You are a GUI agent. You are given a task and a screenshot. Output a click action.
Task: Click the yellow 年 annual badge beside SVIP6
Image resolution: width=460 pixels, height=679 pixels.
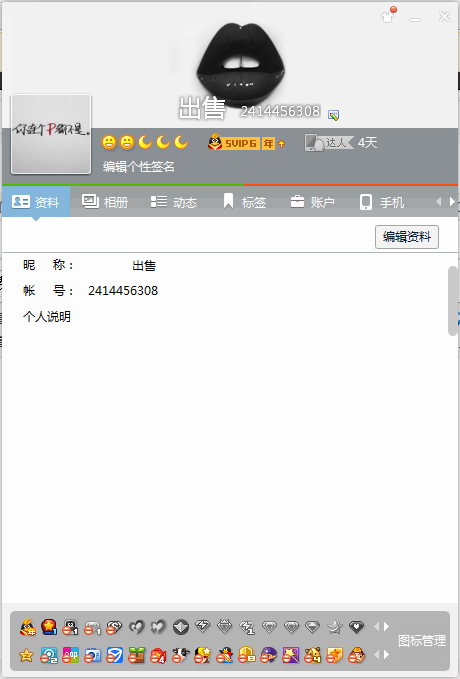point(269,143)
